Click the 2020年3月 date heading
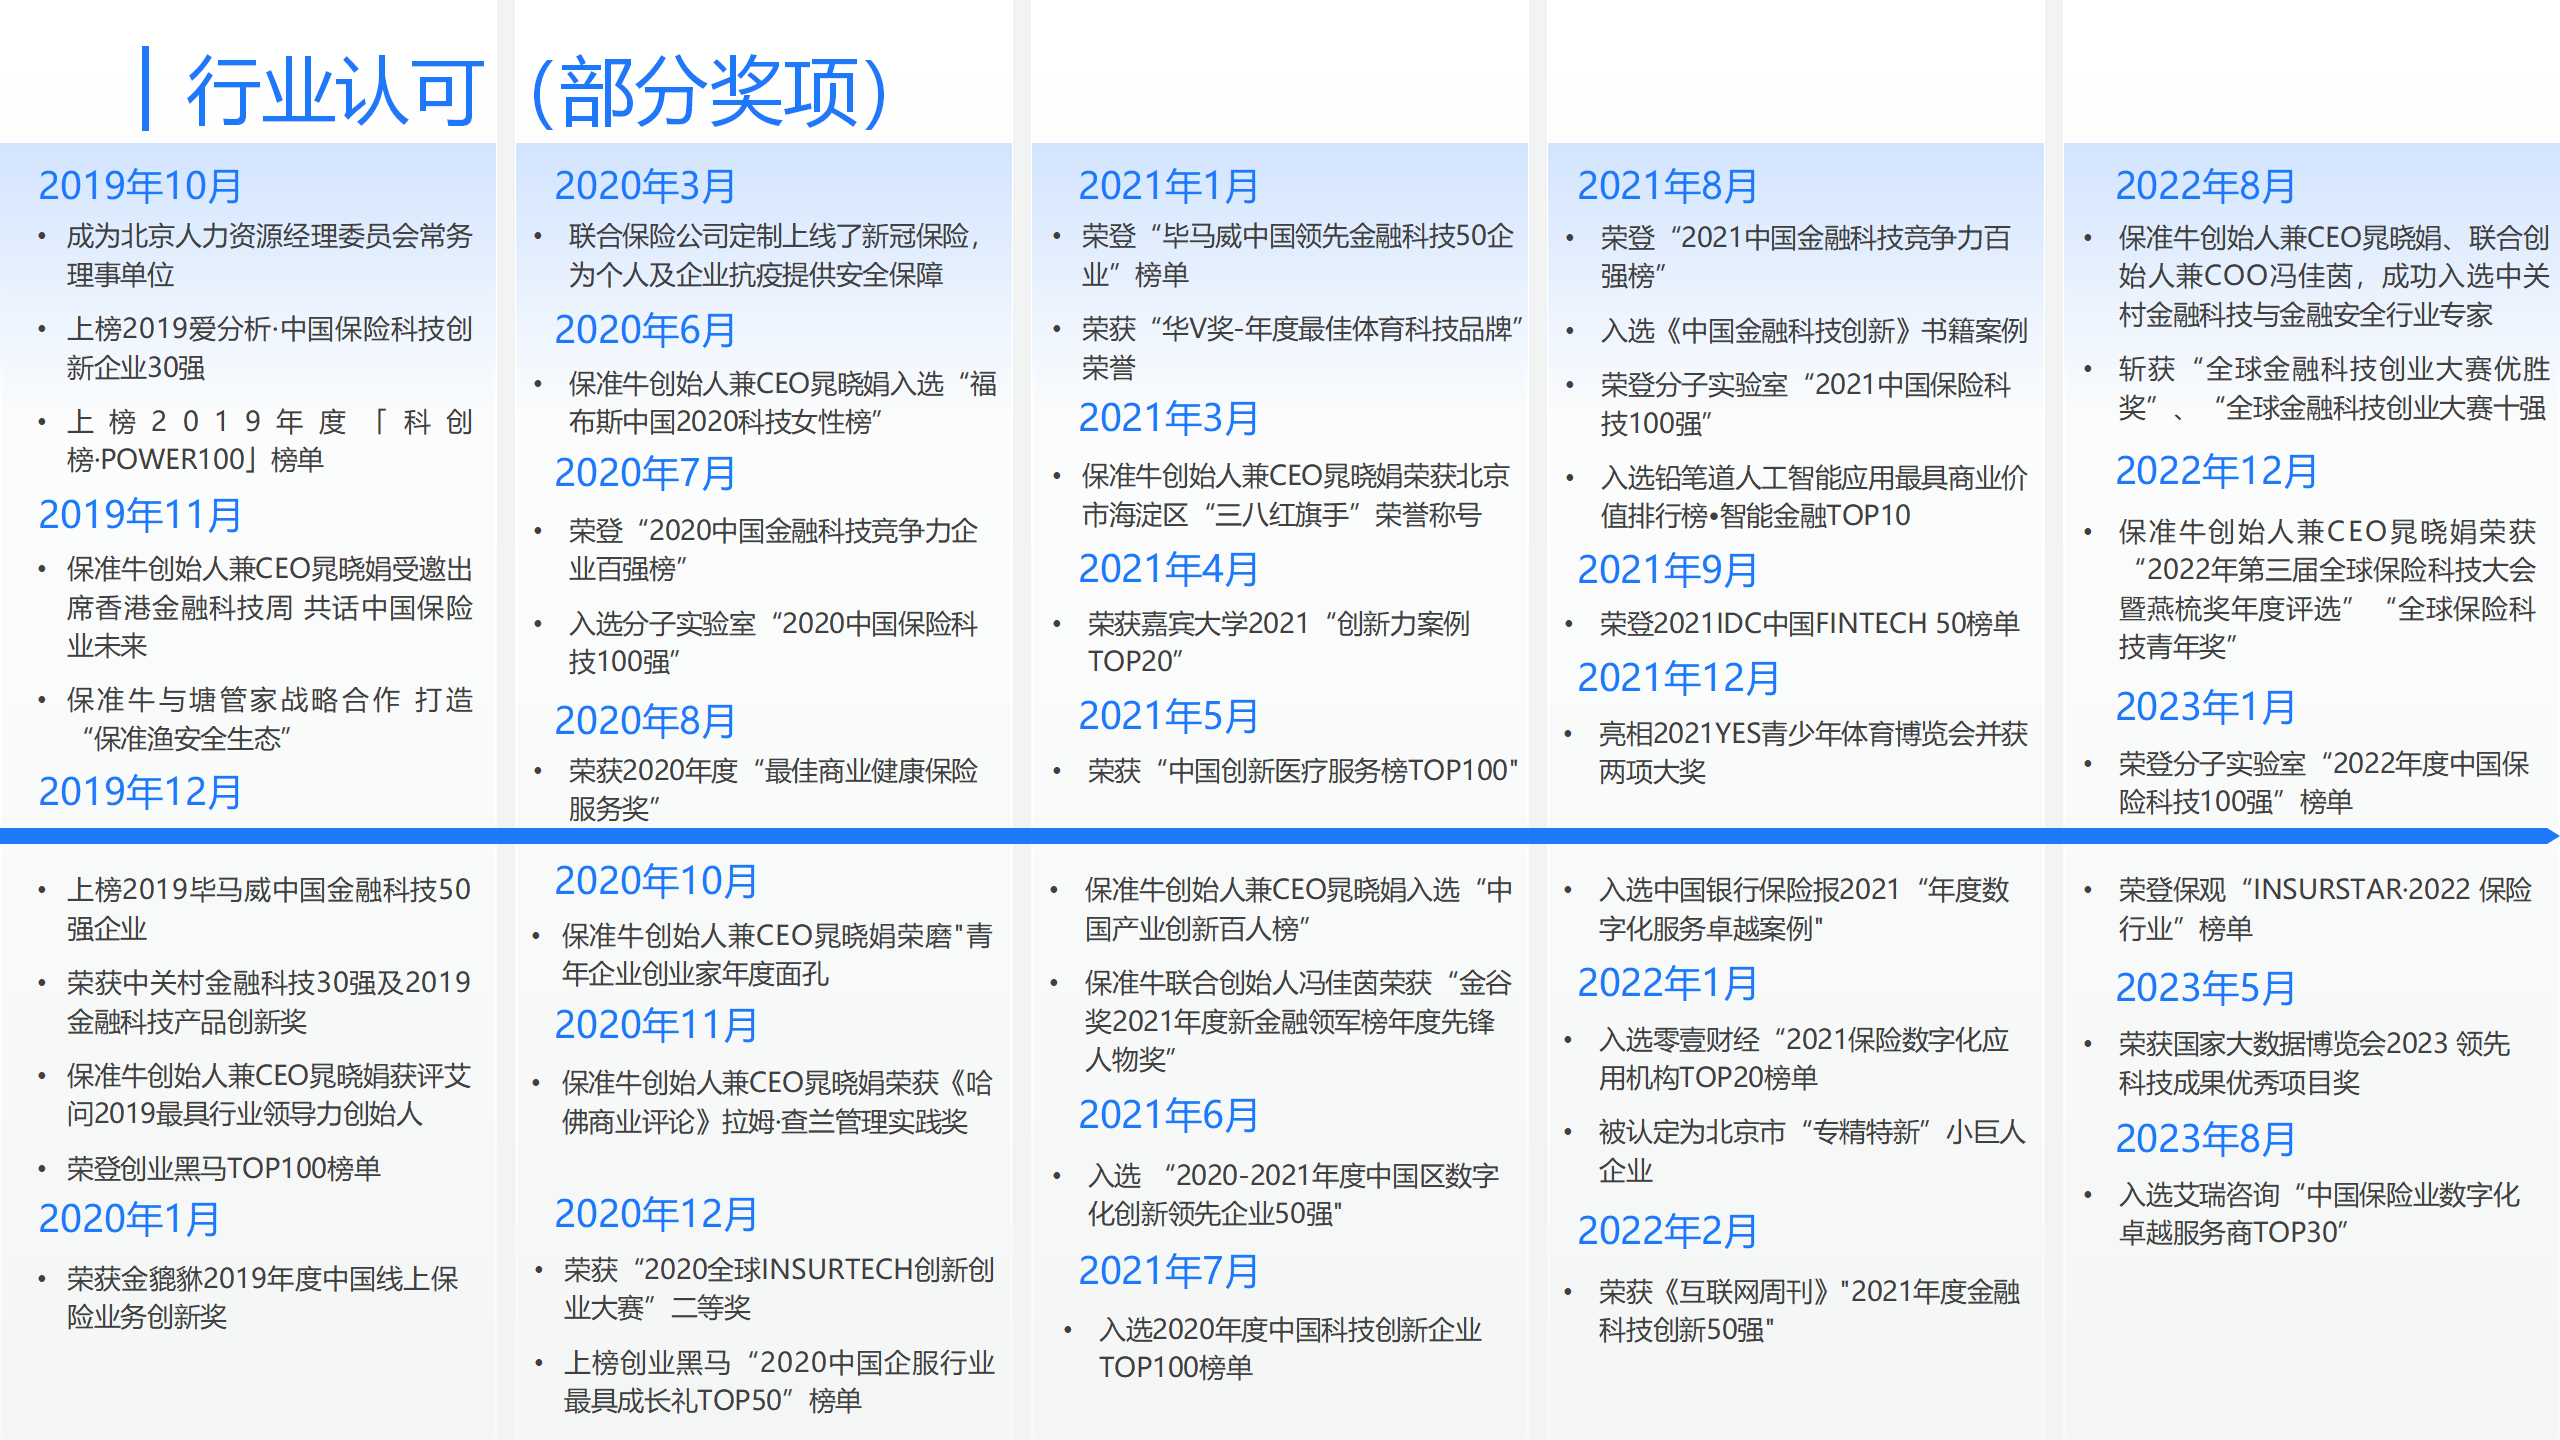The image size is (2560, 1440). pos(645,186)
